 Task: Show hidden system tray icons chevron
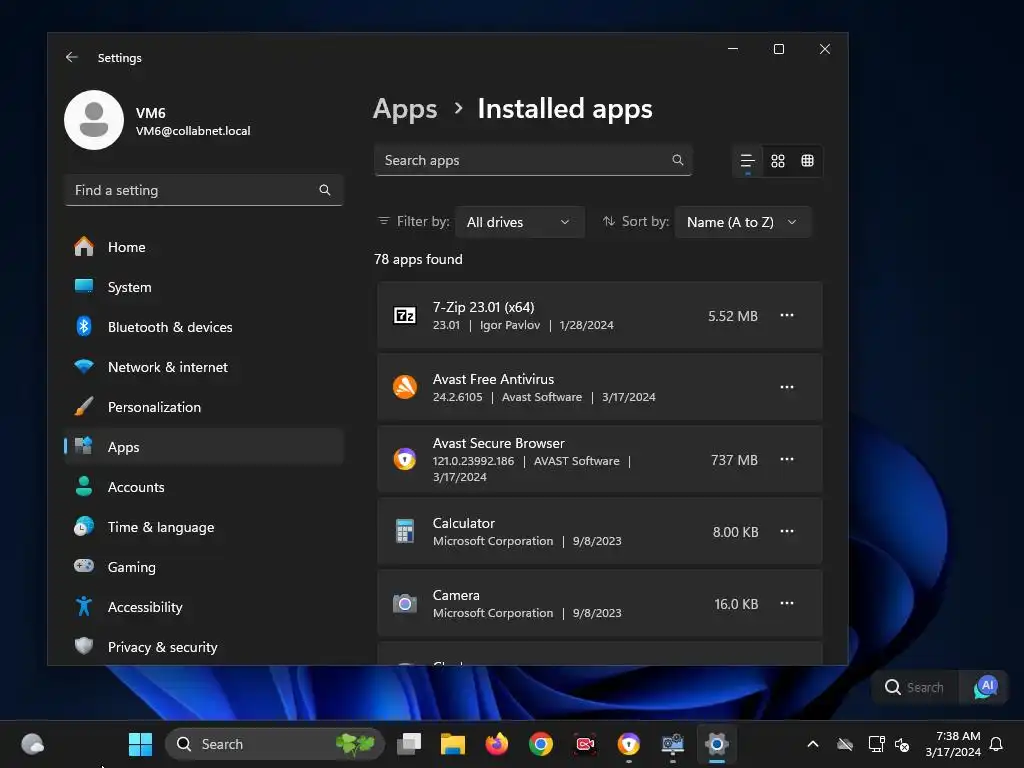coord(813,744)
